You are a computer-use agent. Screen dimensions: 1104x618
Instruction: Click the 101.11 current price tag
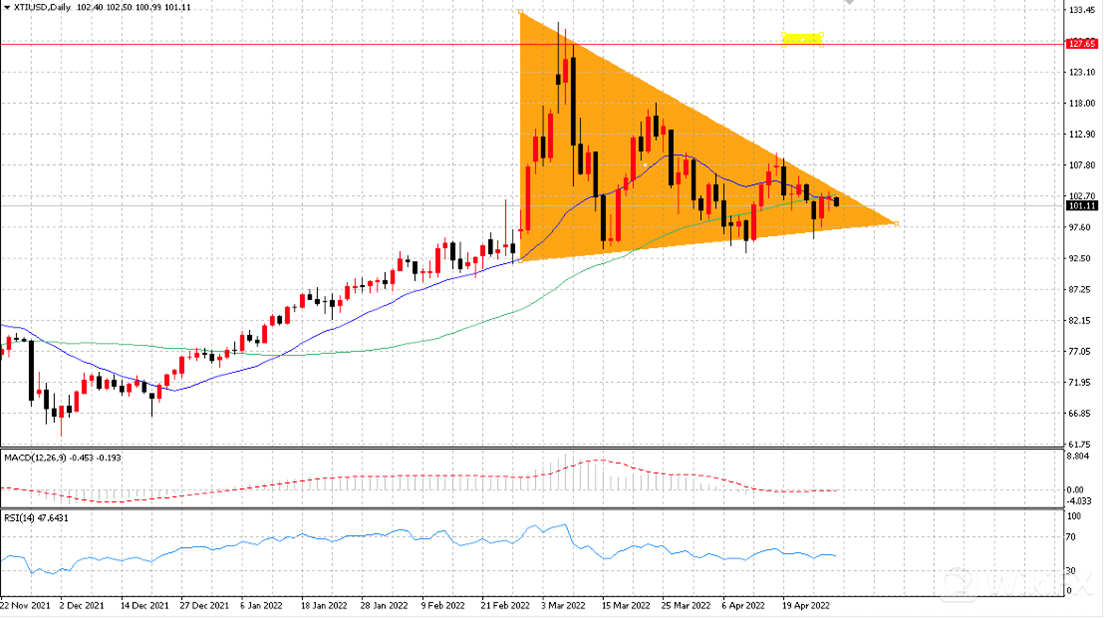tap(1081, 206)
